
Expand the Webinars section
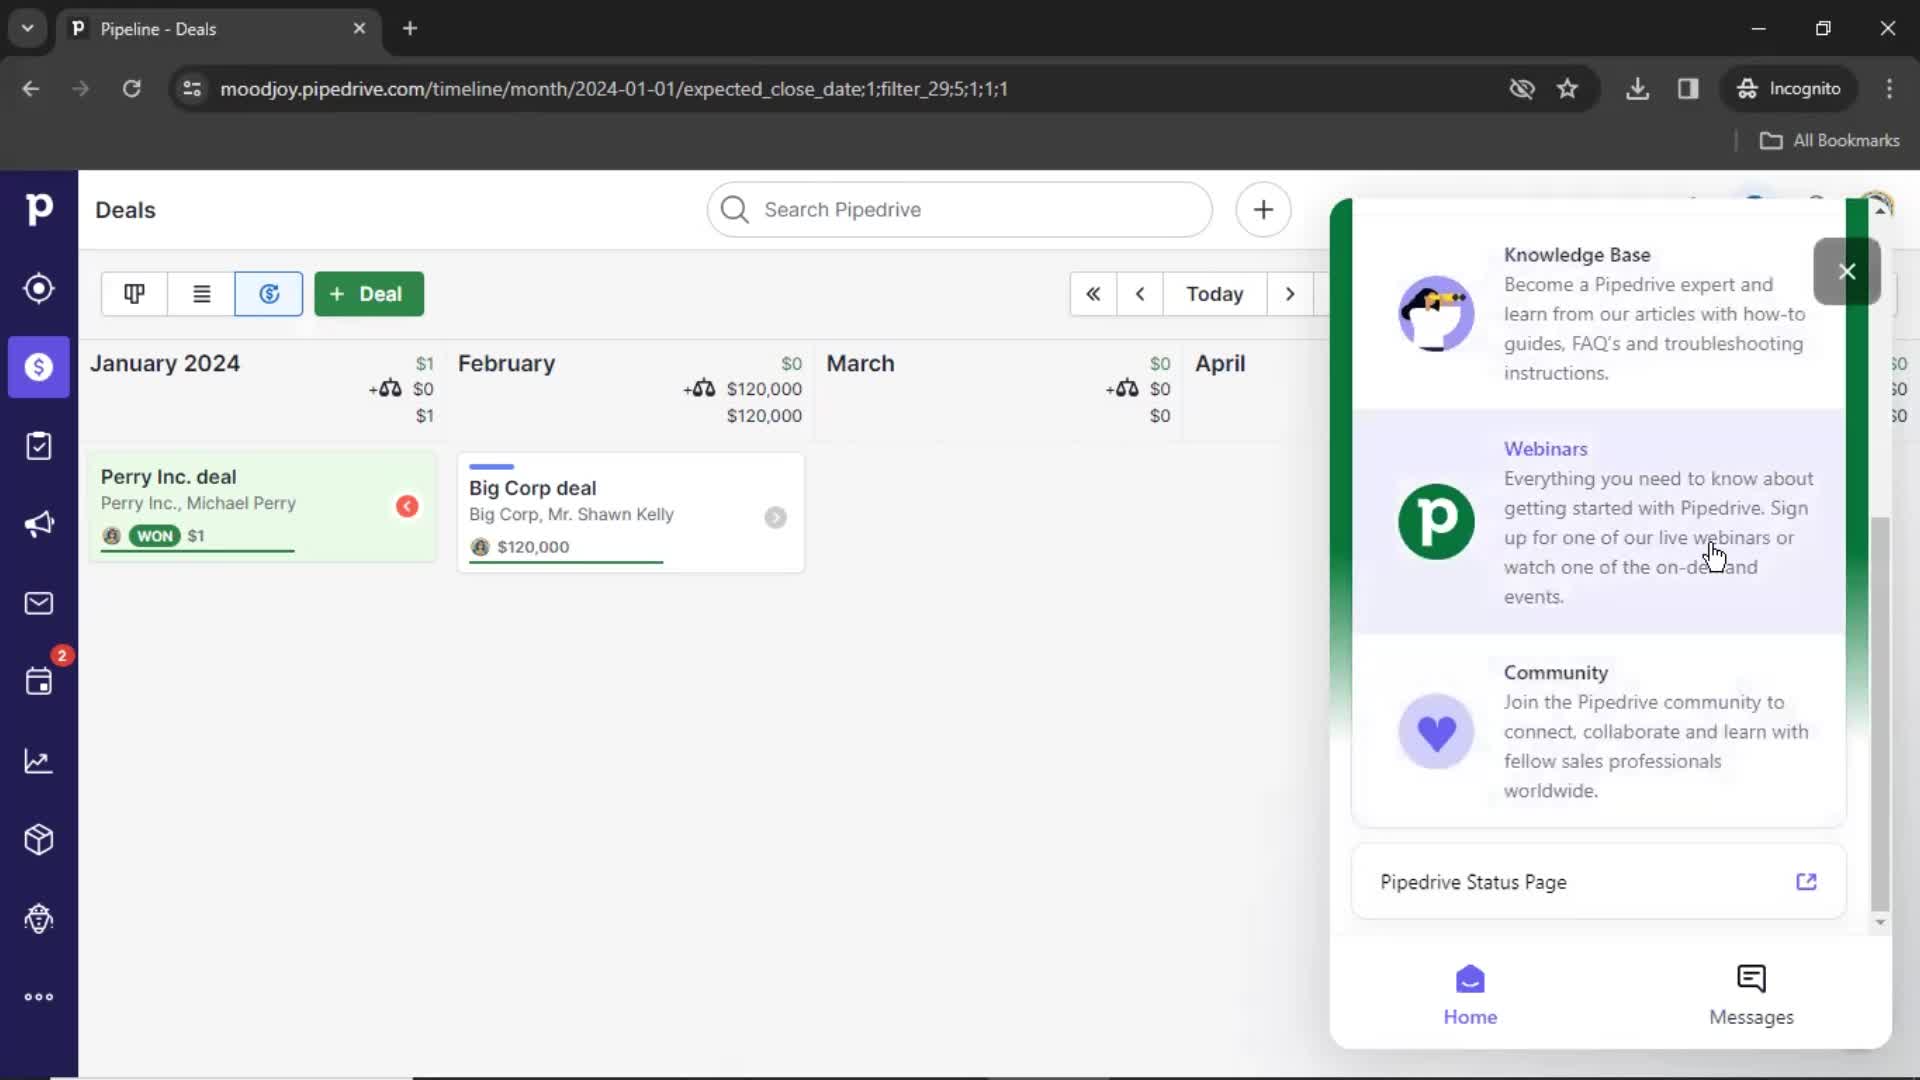pos(1544,447)
